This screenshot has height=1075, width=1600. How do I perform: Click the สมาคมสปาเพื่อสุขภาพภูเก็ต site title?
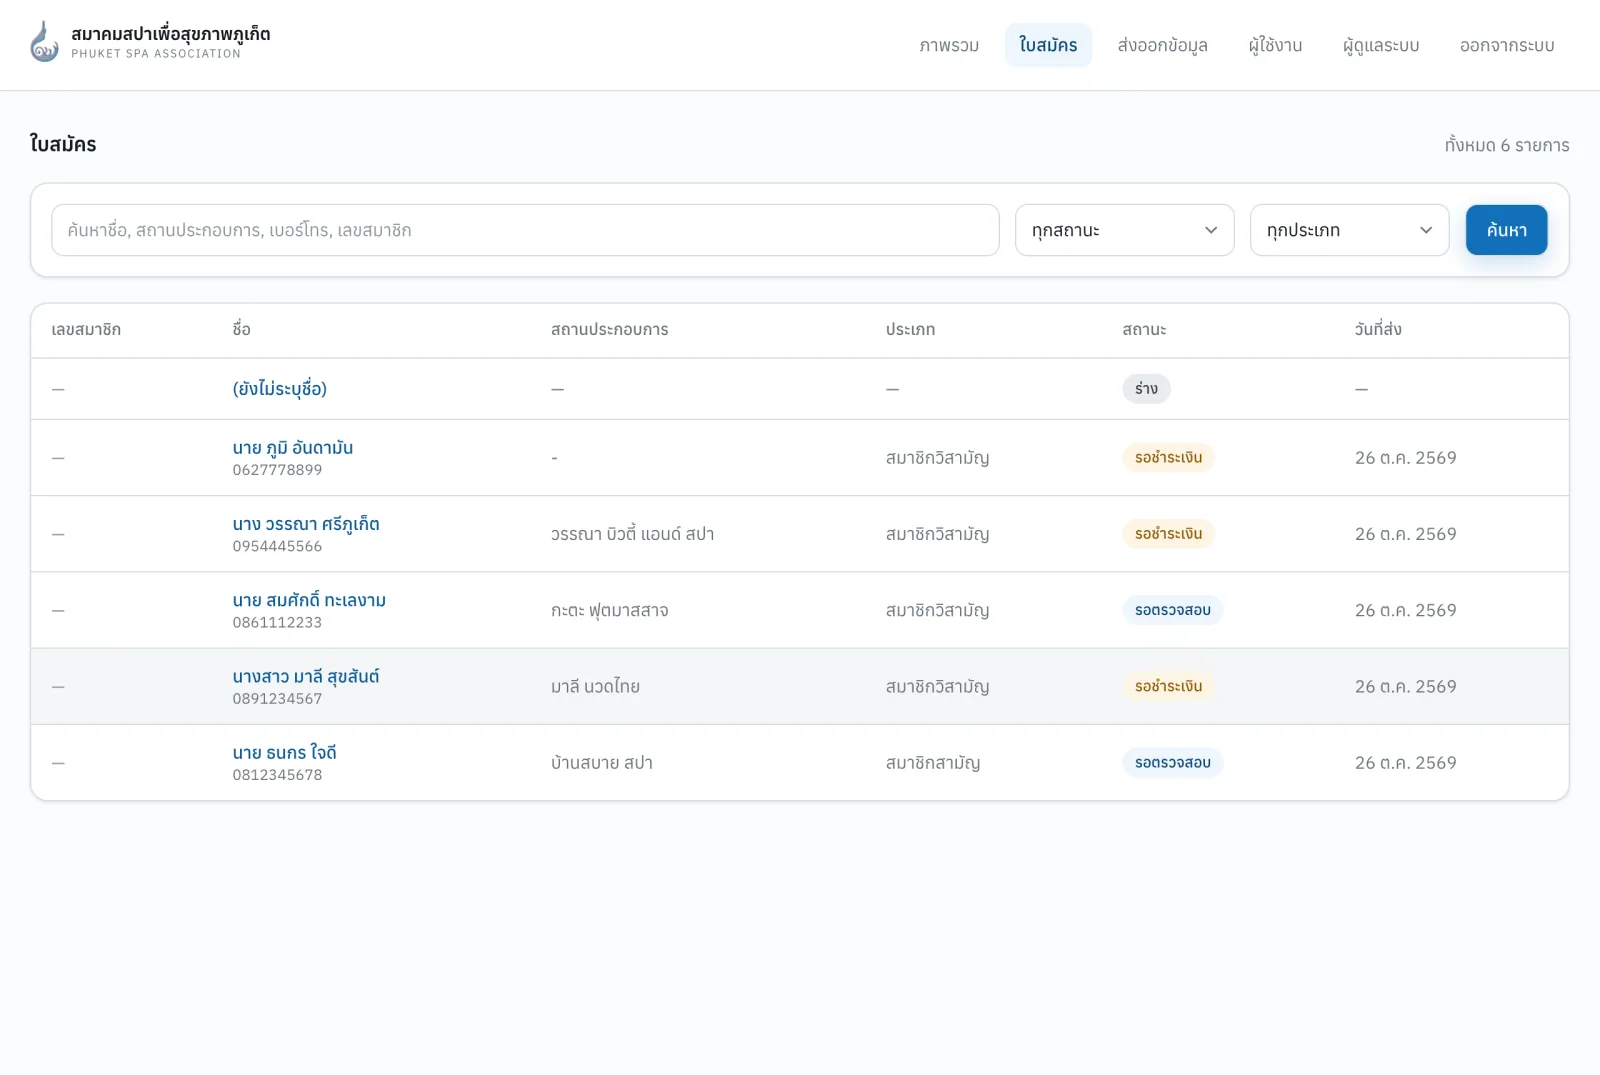pos(170,34)
